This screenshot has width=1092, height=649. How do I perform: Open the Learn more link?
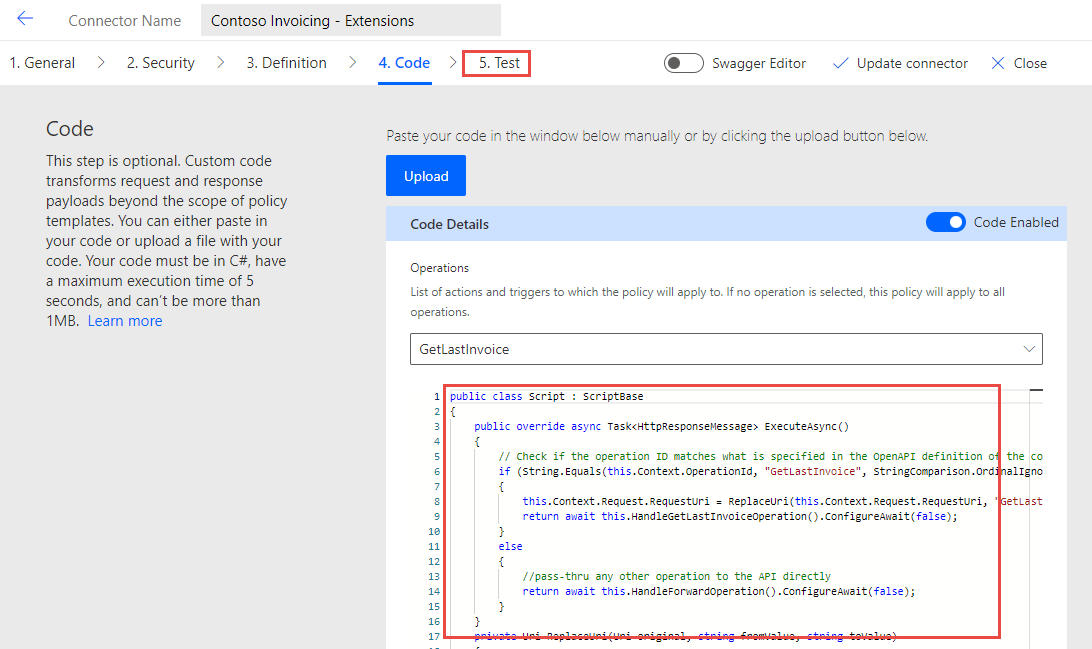point(124,320)
